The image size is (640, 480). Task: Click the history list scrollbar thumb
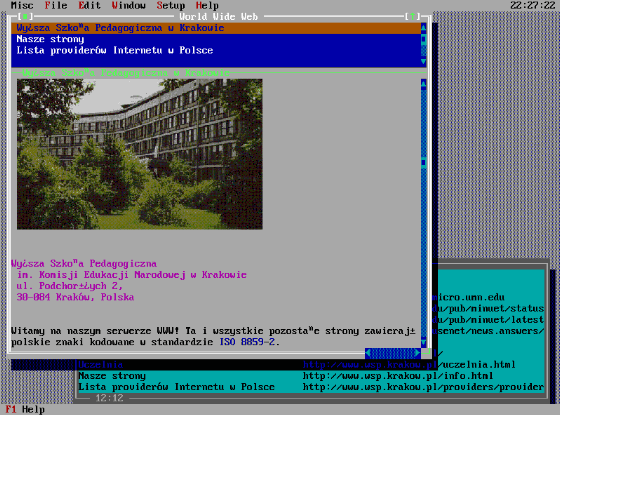point(424,39)
